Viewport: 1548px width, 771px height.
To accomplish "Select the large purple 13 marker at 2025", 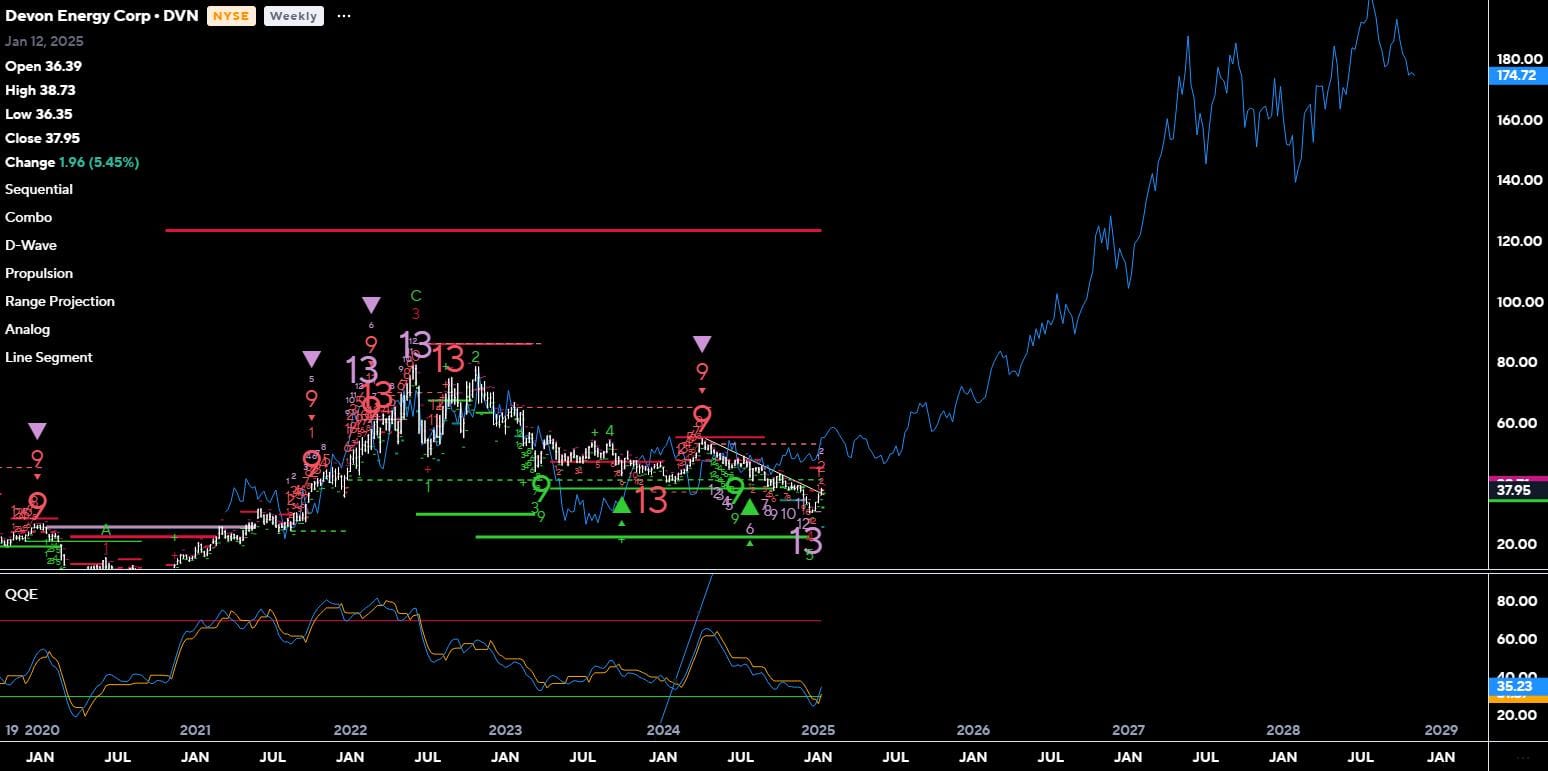I will click(x=806, y=541).
